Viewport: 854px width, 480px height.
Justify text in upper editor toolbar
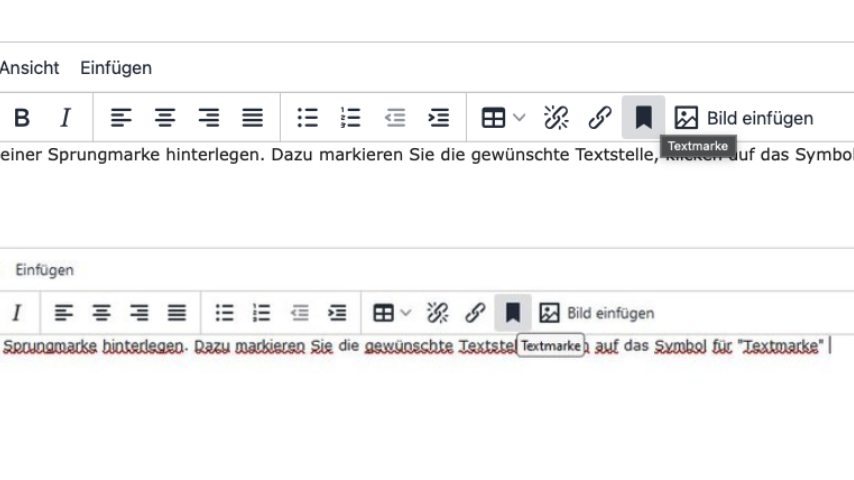pos(253,118)
